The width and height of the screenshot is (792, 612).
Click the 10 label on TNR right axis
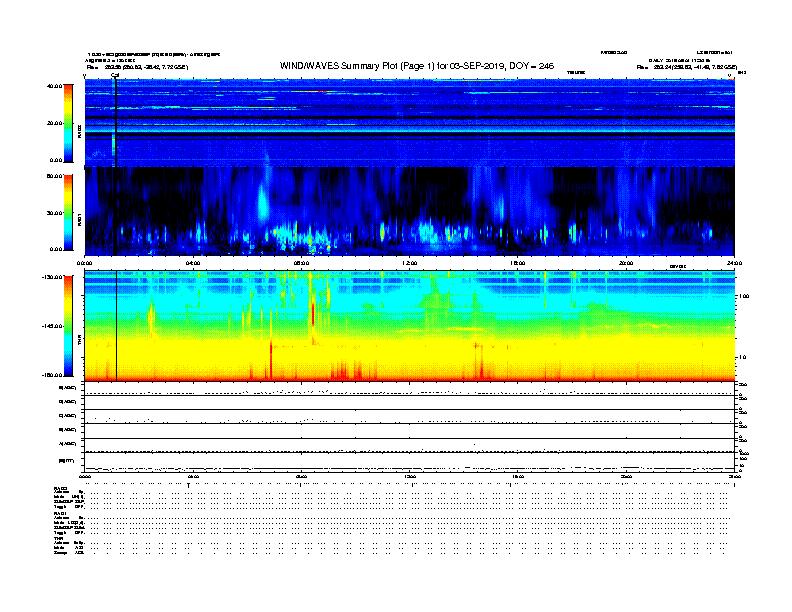(x=745, y=357)
